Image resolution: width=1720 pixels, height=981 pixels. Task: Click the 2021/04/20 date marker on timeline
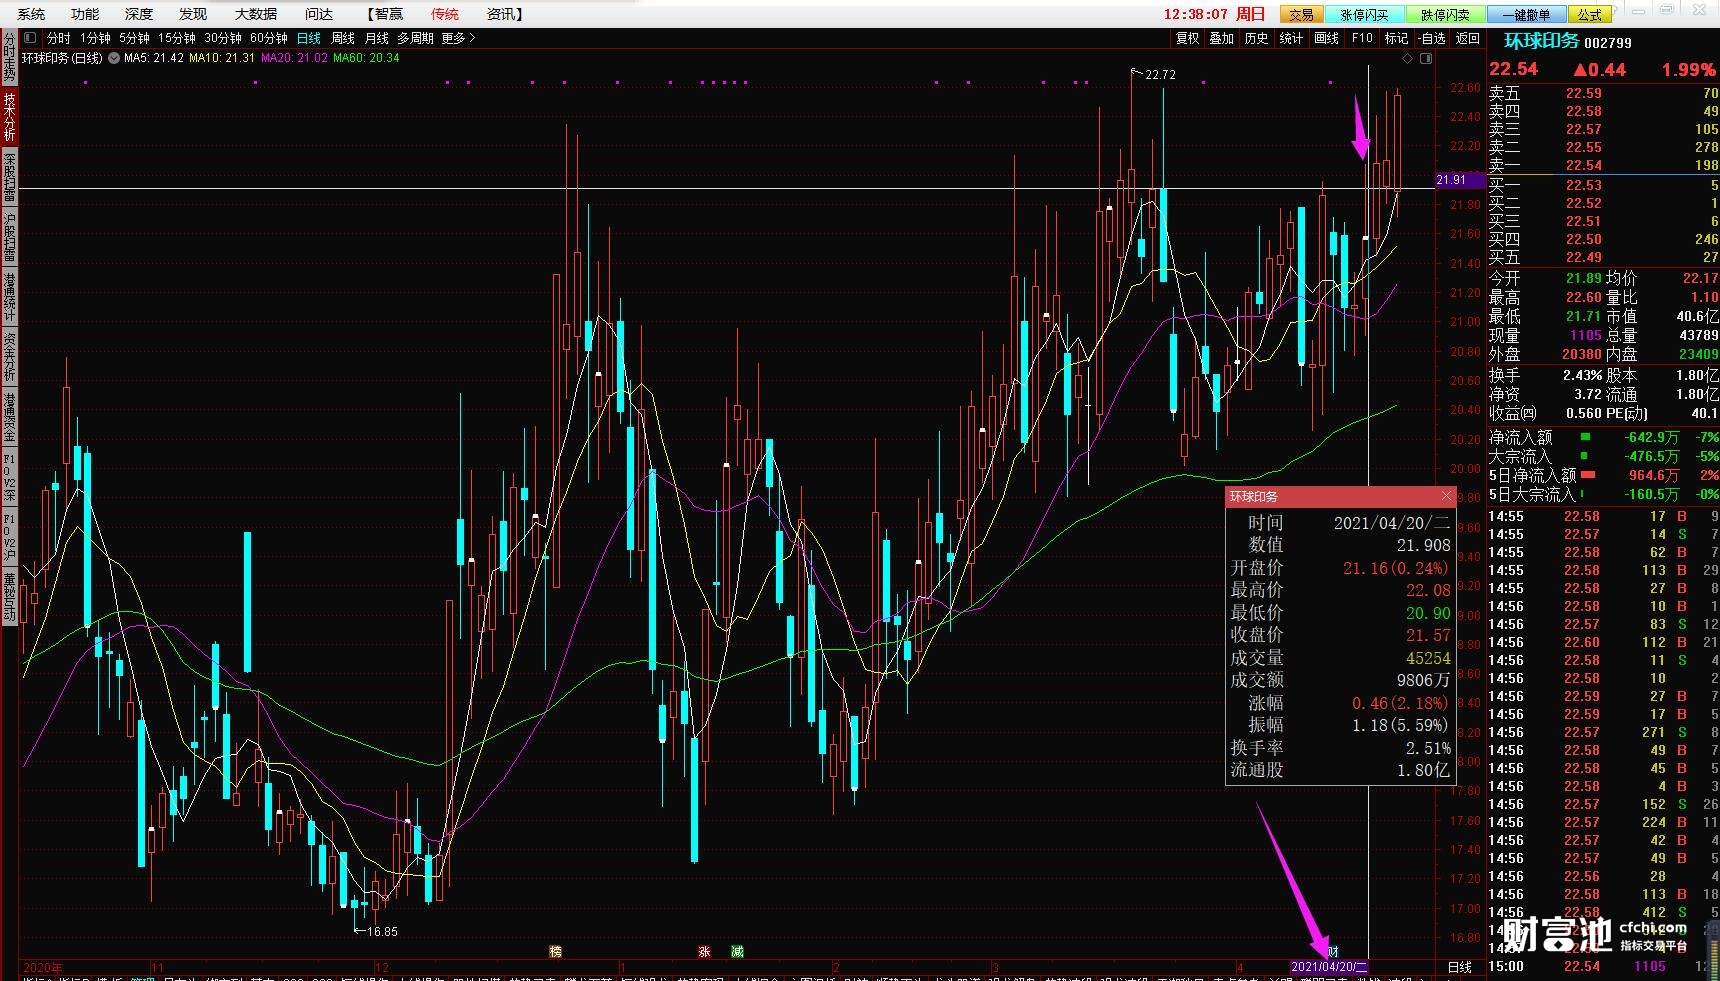pyautogui.click(x=1329, y=967)
